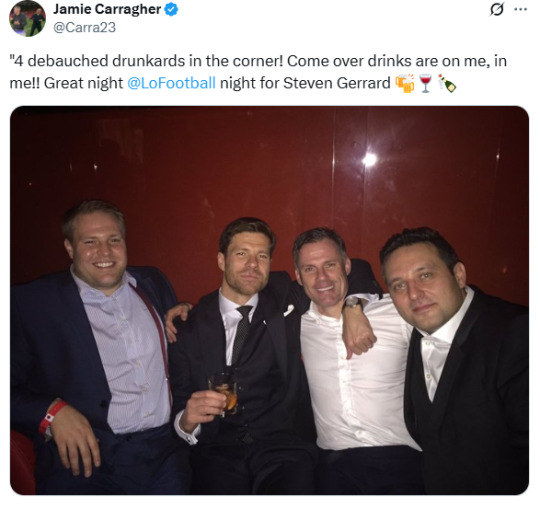The height and width of the screenshot is (509, 540).
Task: Click the wristwatch in the photo
Action: [353, 303]
